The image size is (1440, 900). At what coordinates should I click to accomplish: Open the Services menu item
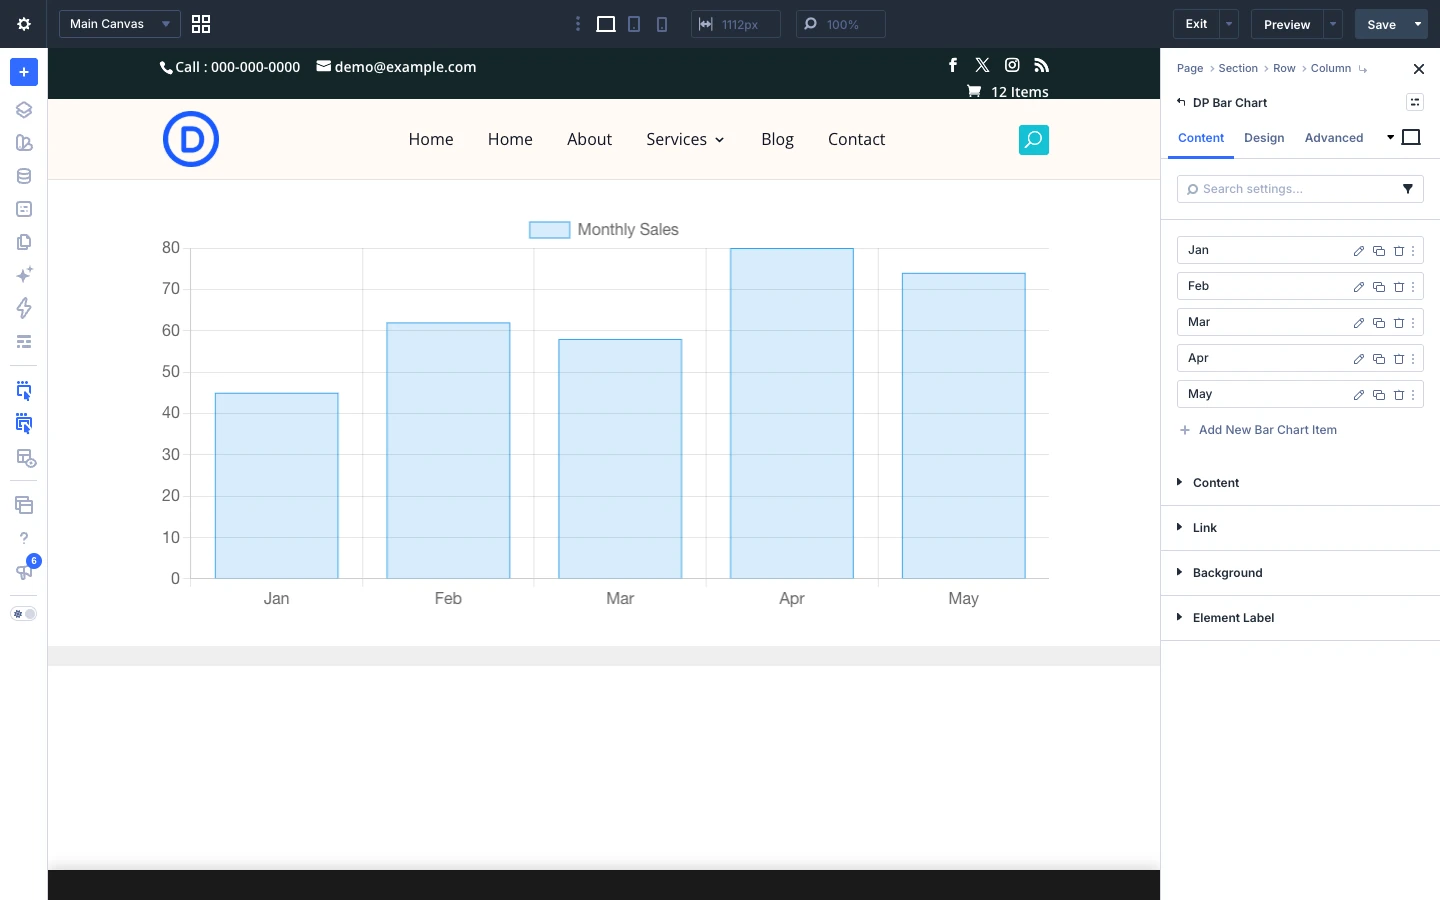pos(685,140)
